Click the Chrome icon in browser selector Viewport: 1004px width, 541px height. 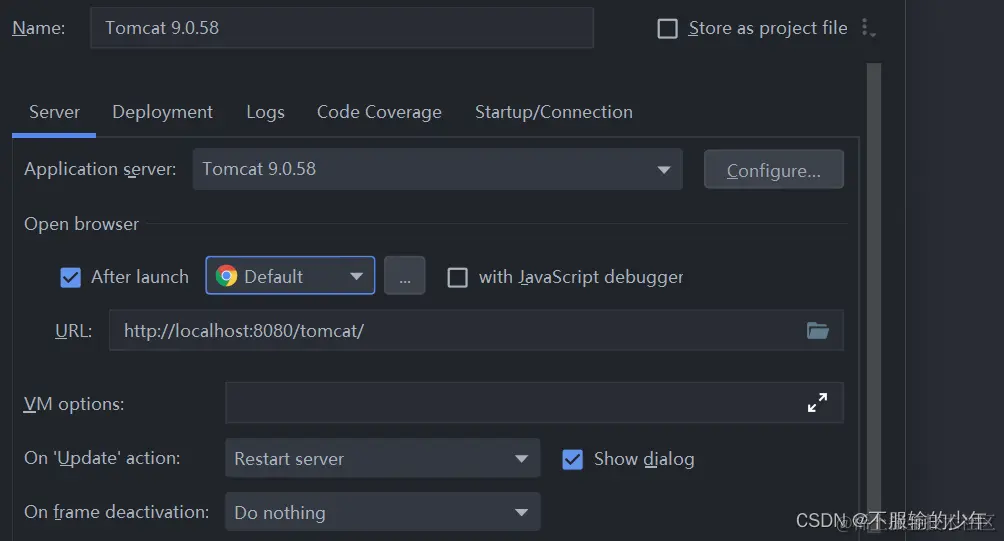[227, 276]
